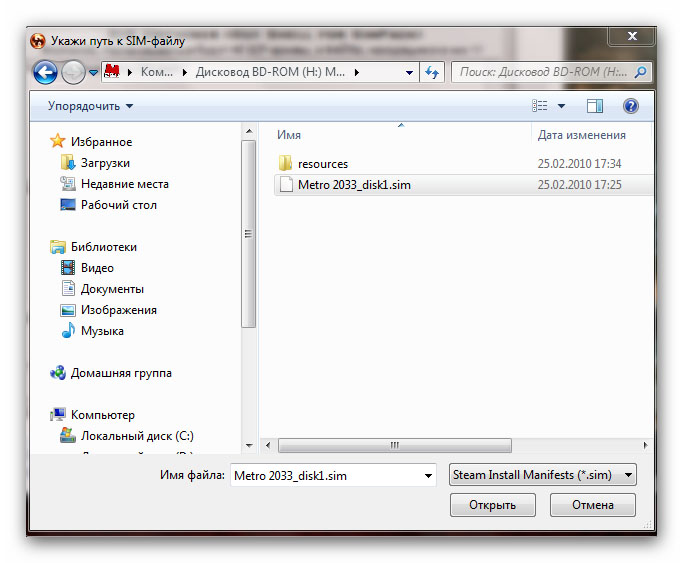This screenshot has height=563, width=683.
Task: Open the "Упорядочить" menu
Action: [90, 106]
